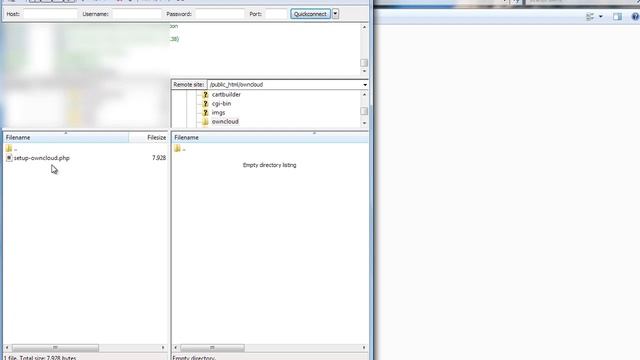Click remote pane horizontal scrollbar left arrow

[x=176, y=348]
